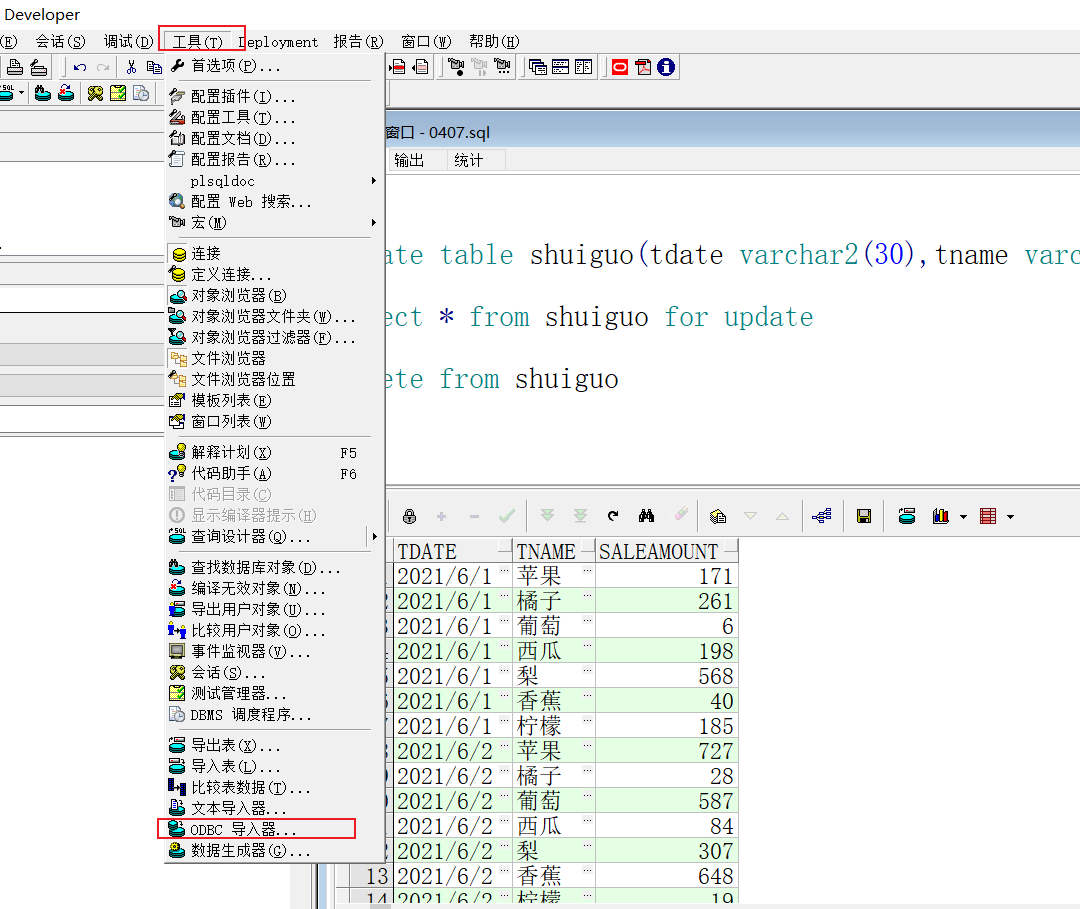Click the 2021/6/2 date cell in the 648 row
The height and width of the screenshot is (909, 1080).
click(453, 876)
